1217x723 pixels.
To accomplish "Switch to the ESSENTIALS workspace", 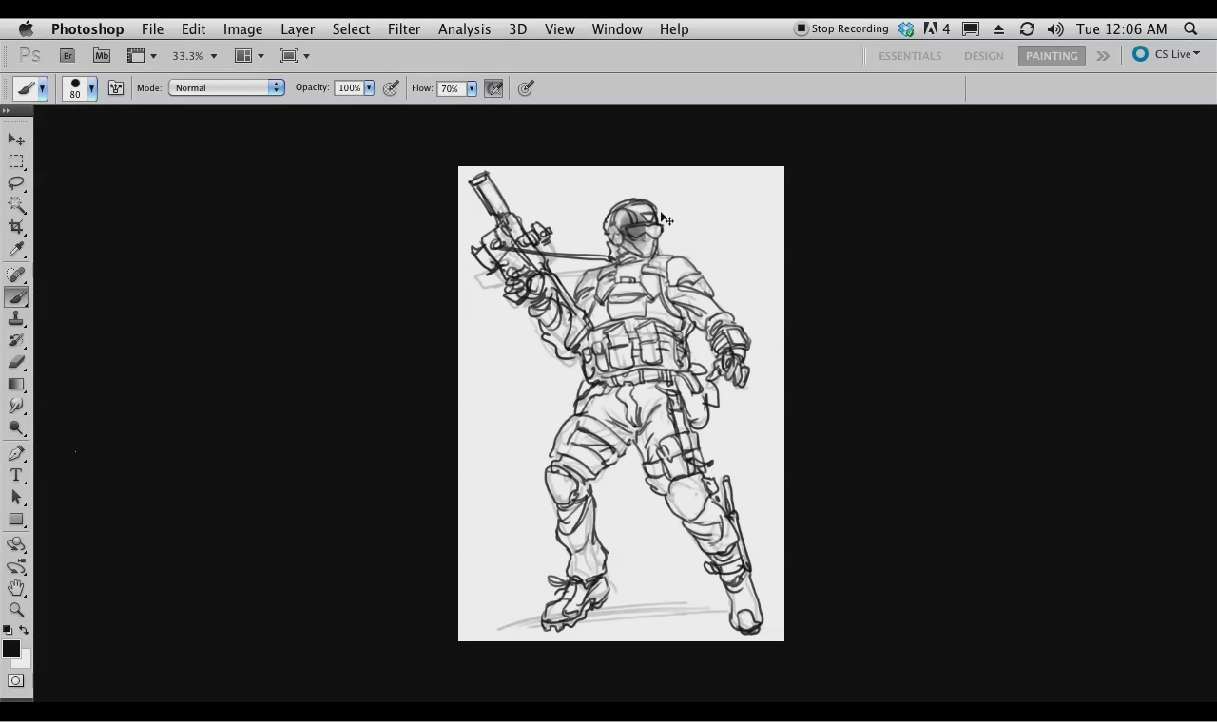I will (x=909, y=56).
